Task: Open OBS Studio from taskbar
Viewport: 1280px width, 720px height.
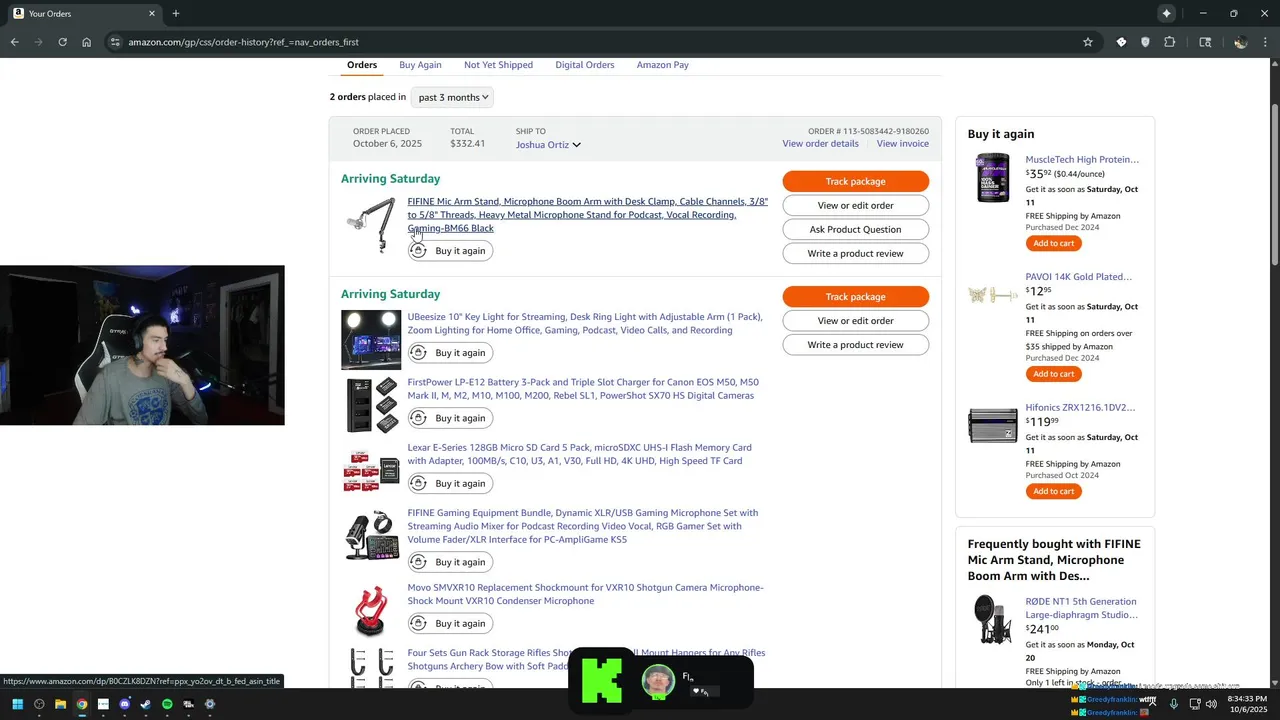Action: (x=39, y=704)
